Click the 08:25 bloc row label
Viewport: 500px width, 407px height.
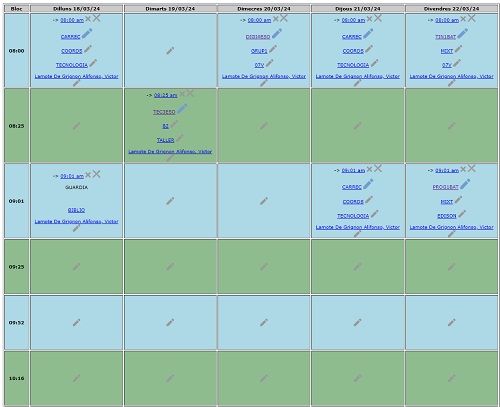pos(16,126)
